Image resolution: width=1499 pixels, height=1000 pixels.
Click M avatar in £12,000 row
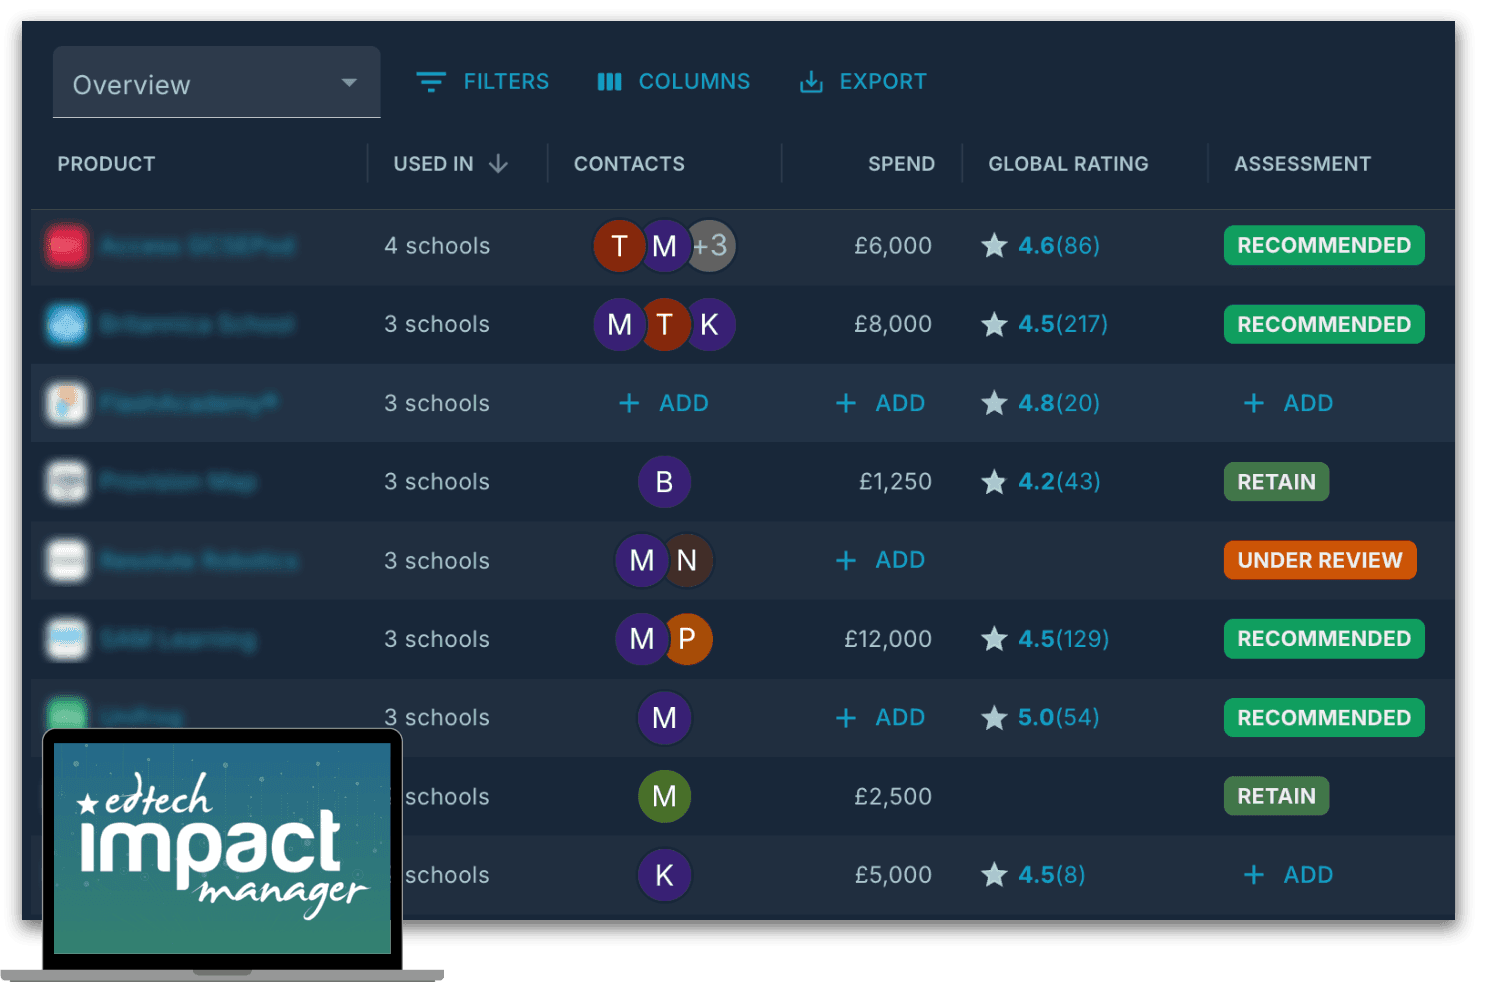tap(641, 639)
